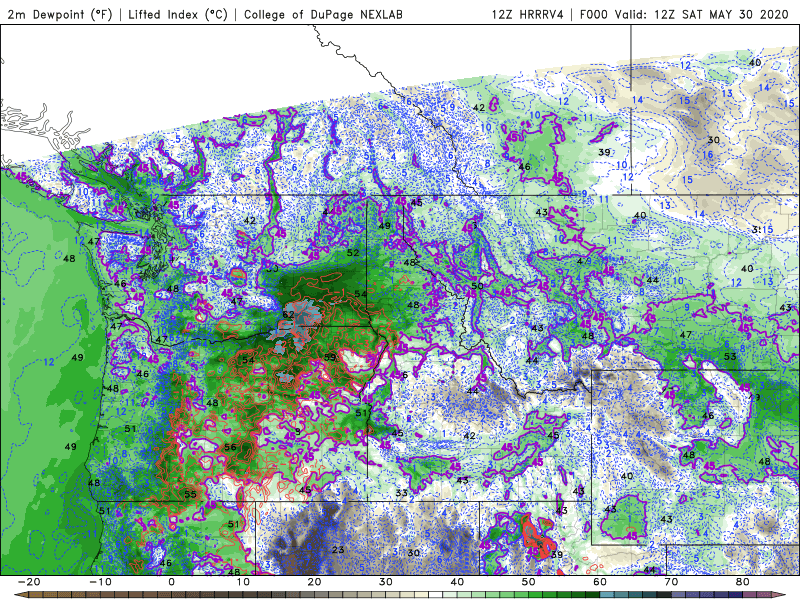Click the 'College of DuPage NEXLAB' label
This screenshot has height=600, width=800.
point(323,14)
